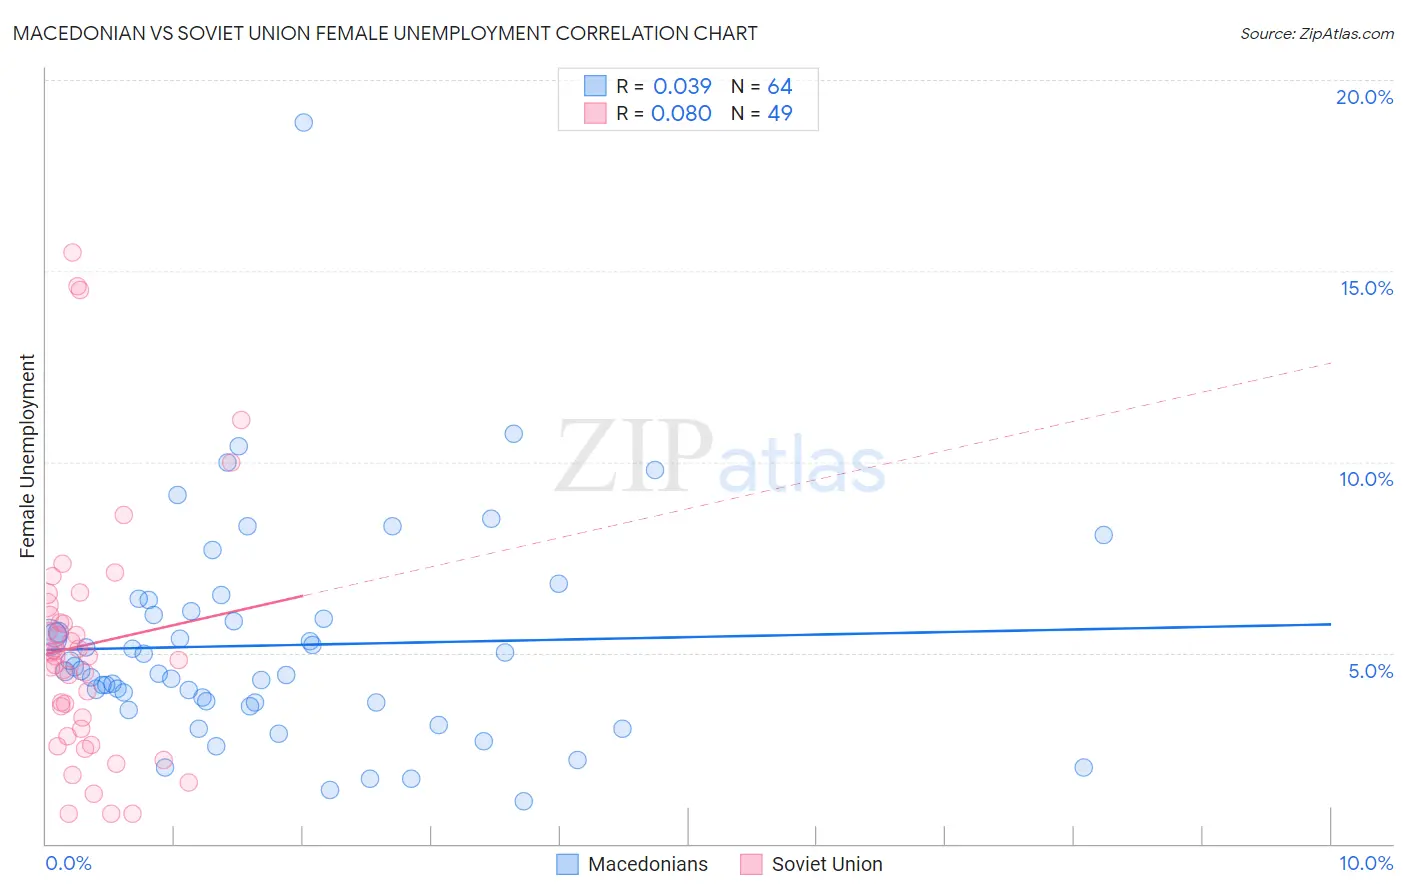Click the blue point at bottom right near 2%
The height and width of the screenshot is (892, 1406).
[1083, 768]
